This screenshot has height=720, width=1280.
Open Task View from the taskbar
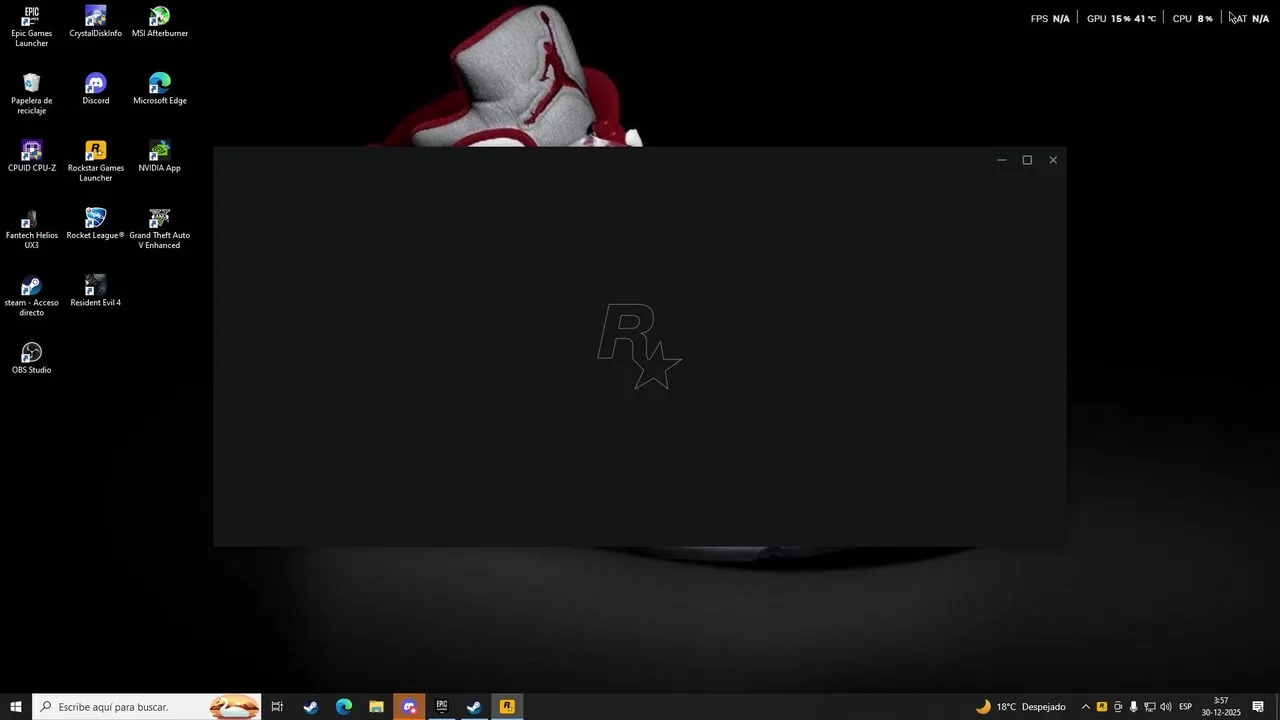coord(277,707)
